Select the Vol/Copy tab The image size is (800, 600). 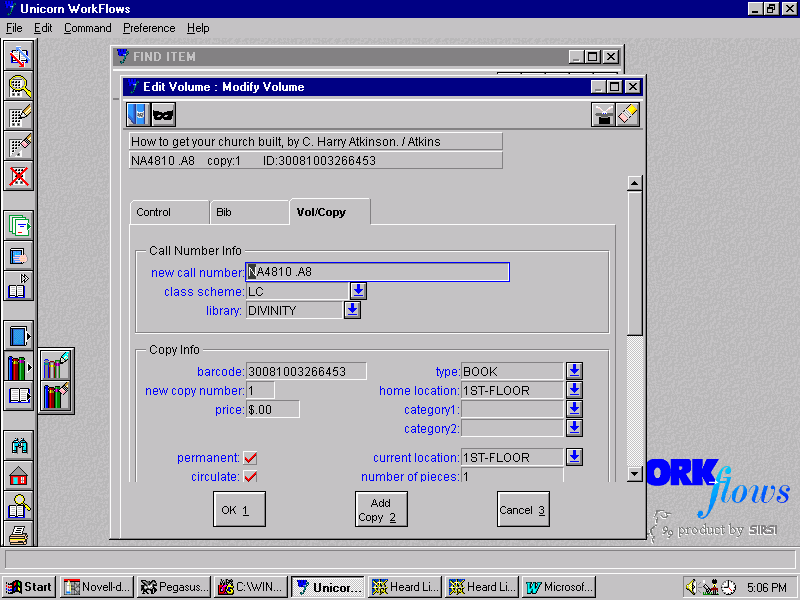[x=330, y=212]
